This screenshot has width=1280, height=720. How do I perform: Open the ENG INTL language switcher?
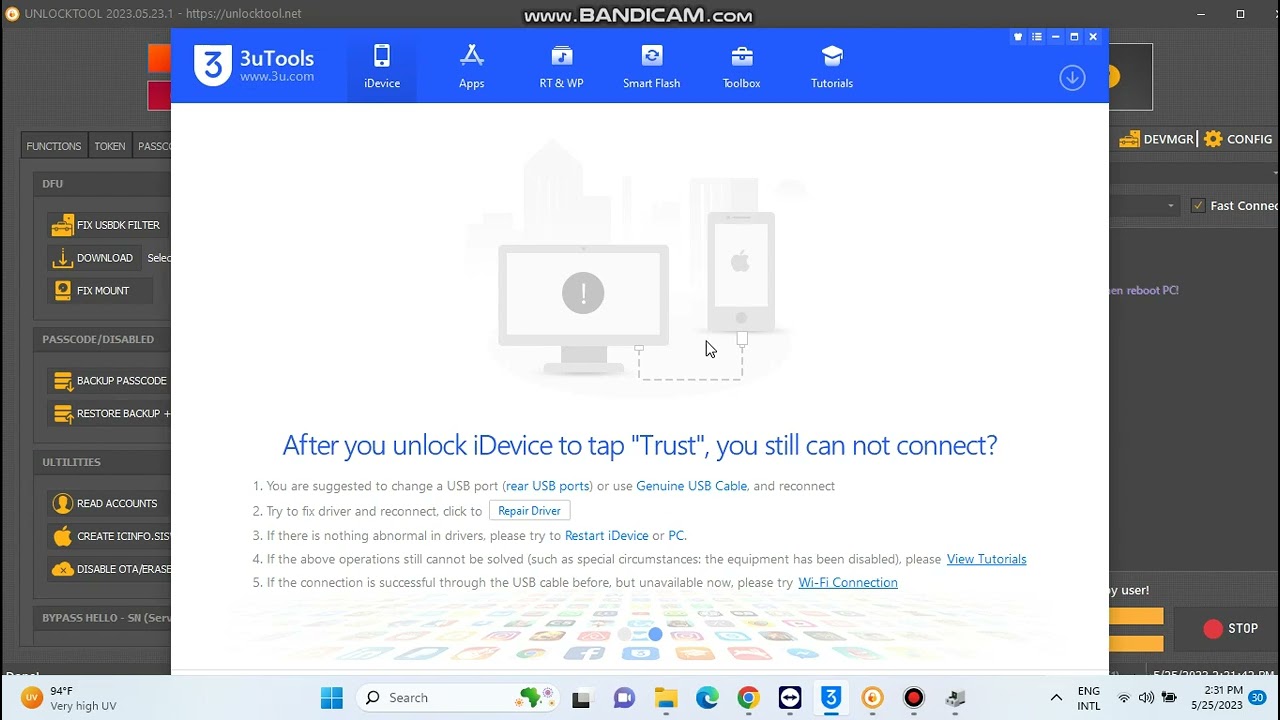pyautogui.click(x=1089, y=698)
